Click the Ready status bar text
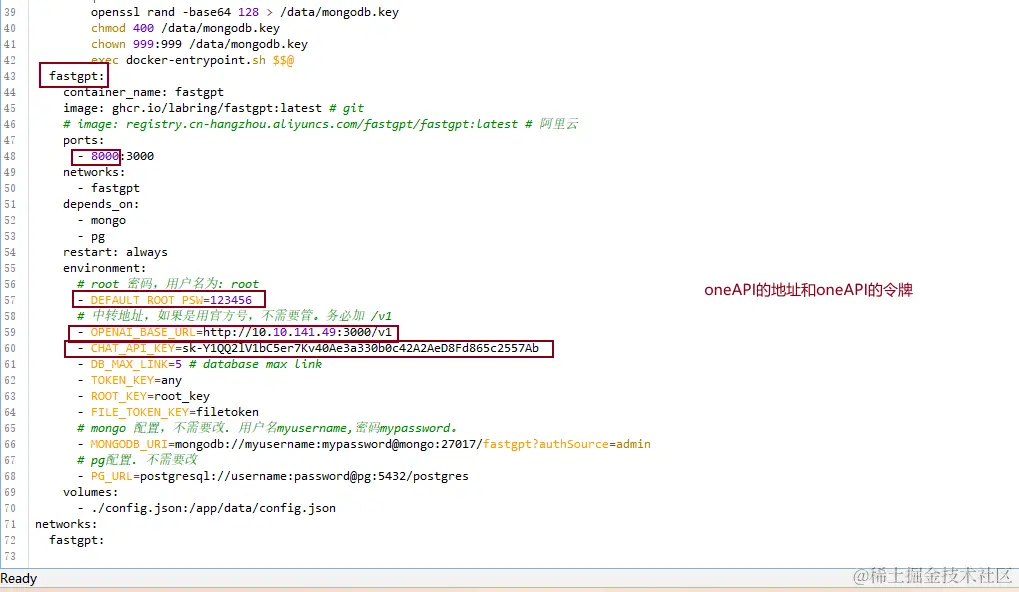 (x=19, y=578)
